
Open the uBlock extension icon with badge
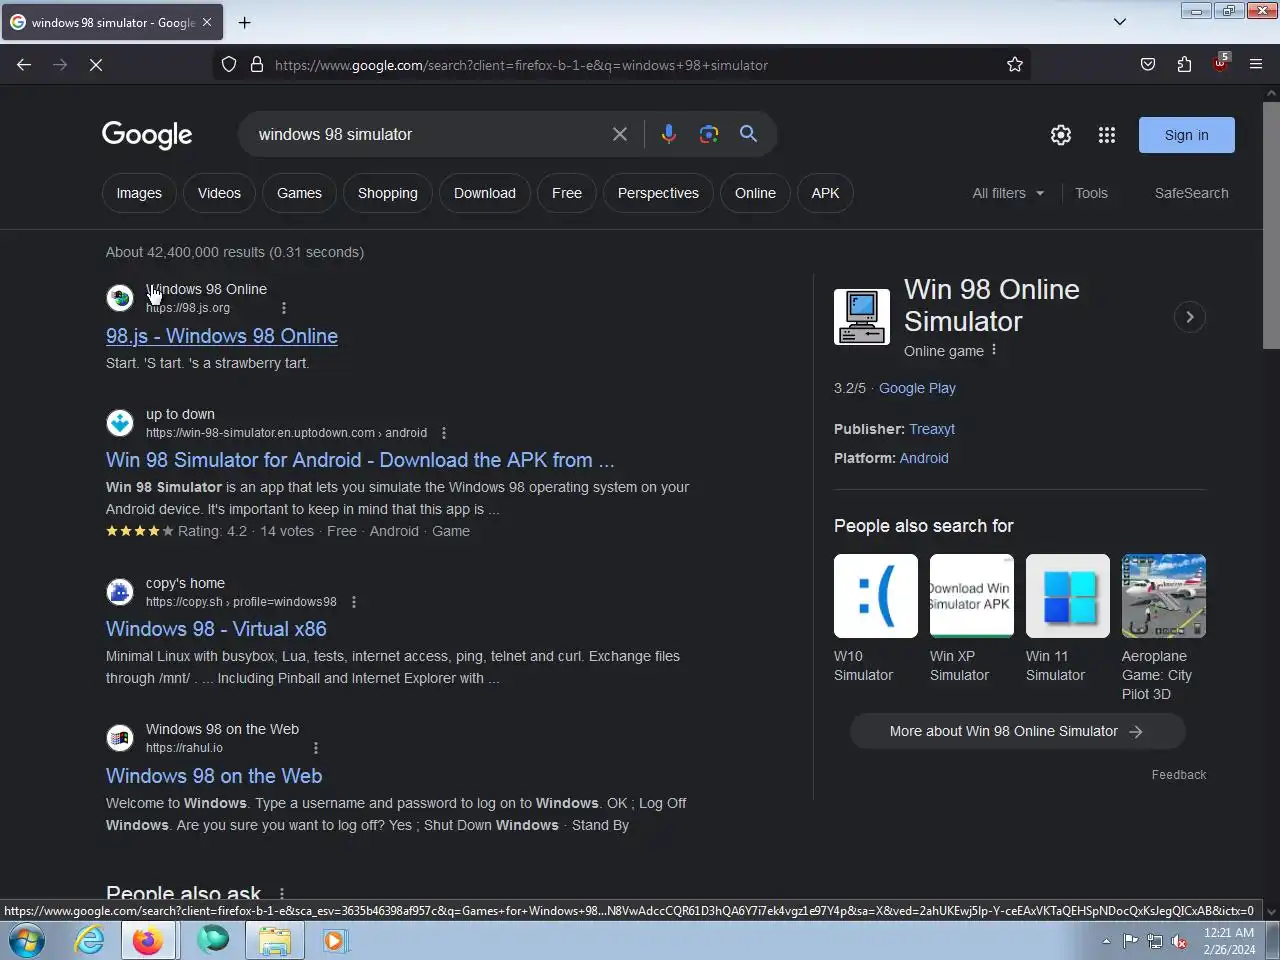(x=1220, y=63)
